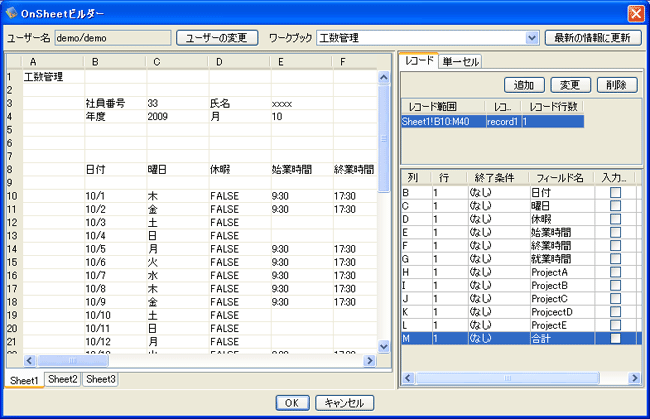Image resolution: width=650 pixels, height=419 pixels.
Task: Select the Sheet2 tab
Action: [x=62, y=380]
